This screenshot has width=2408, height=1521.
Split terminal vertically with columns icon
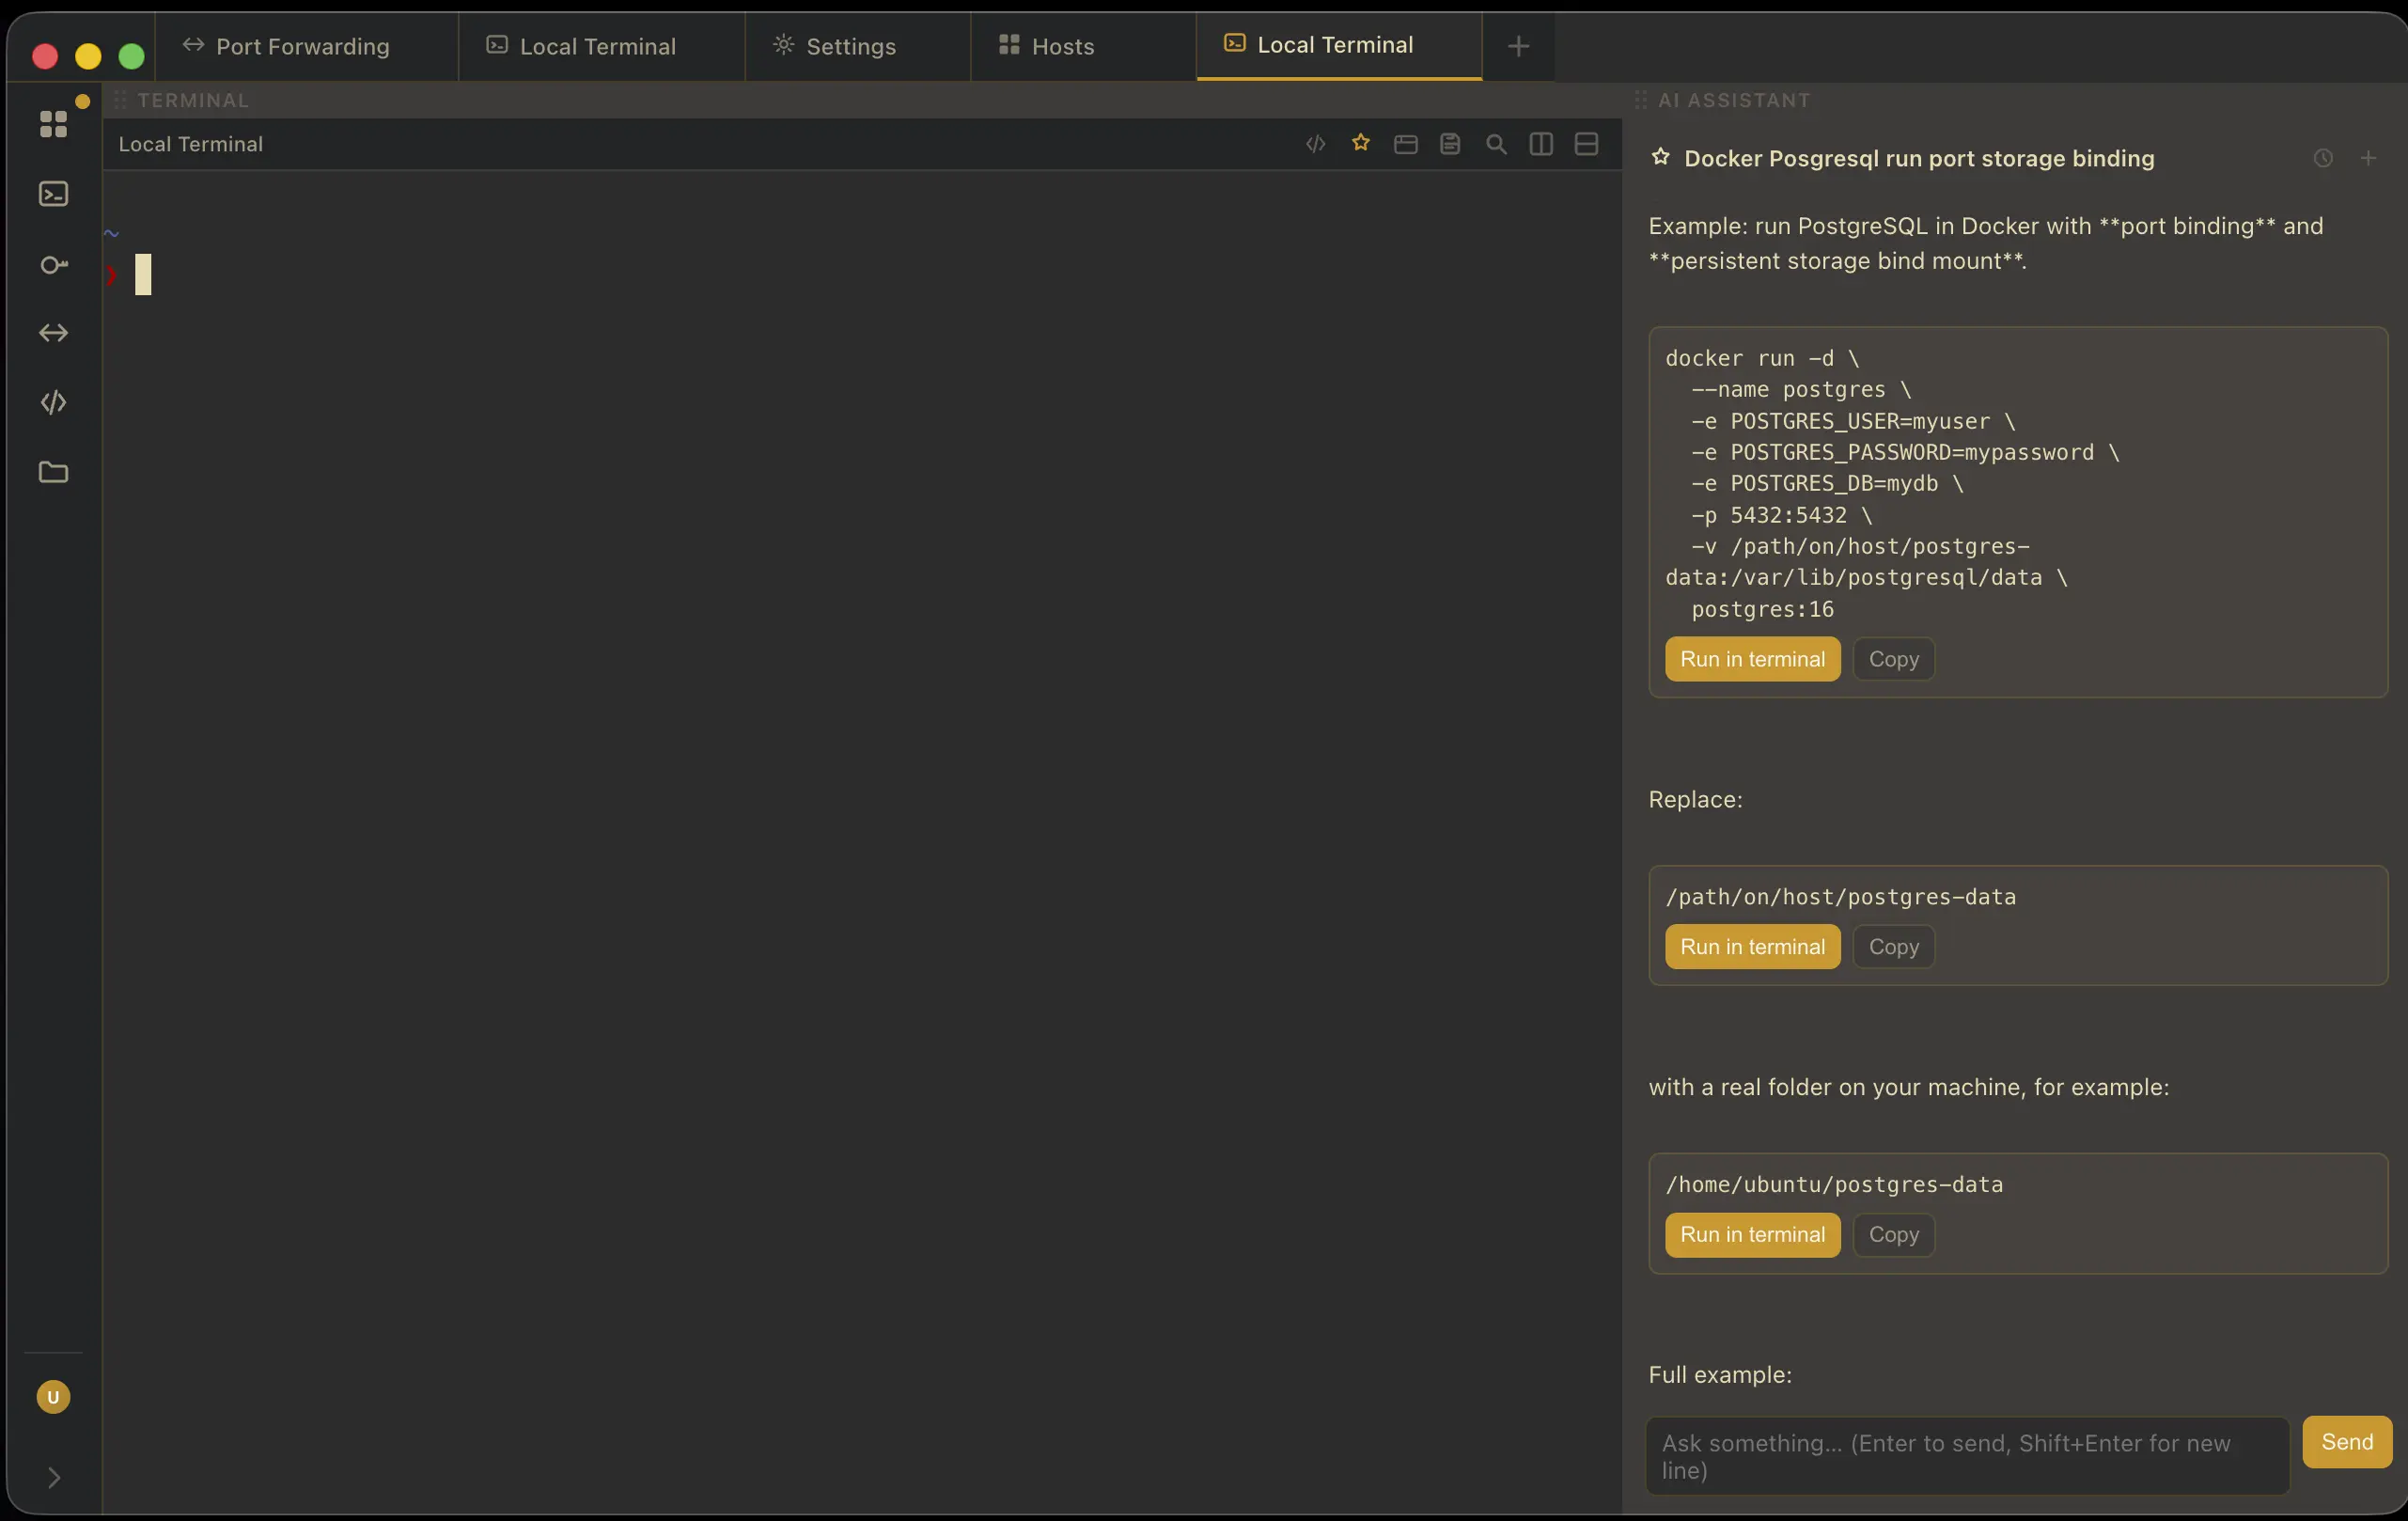click(1541, 144)
